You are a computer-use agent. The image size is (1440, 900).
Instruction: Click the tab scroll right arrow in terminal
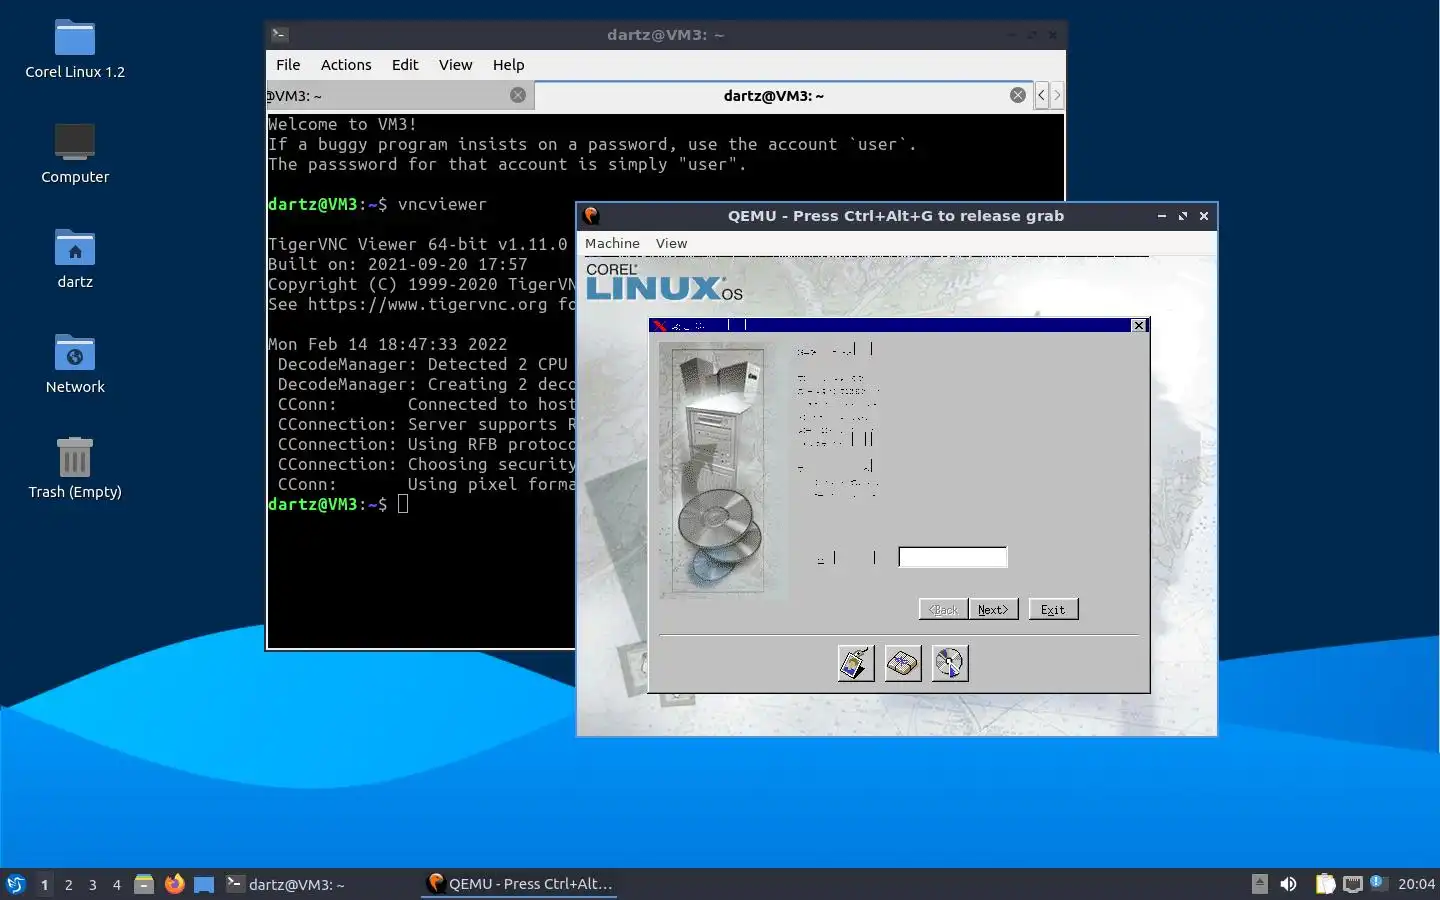point(1056,95)
